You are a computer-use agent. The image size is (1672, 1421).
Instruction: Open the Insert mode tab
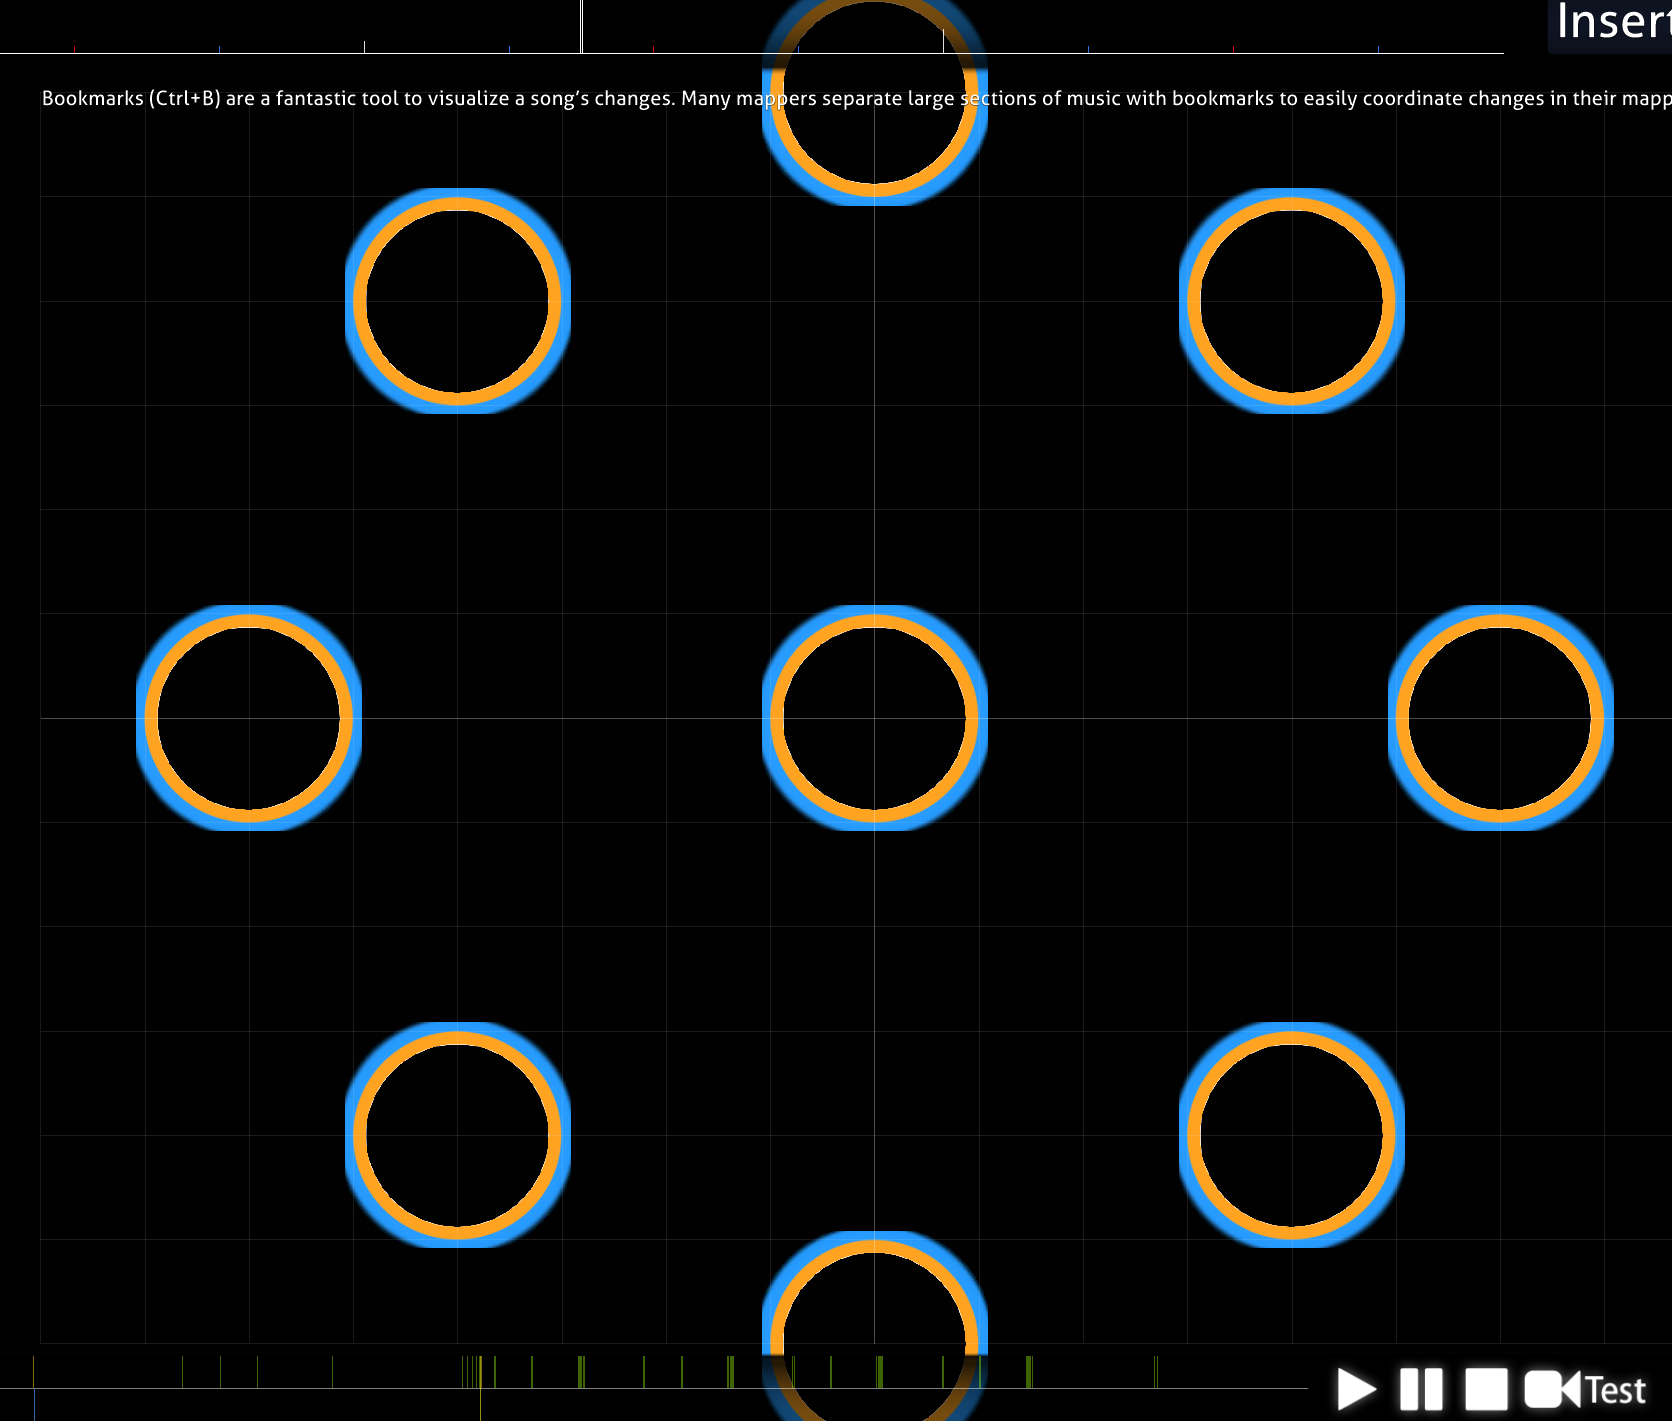(1612, 22)
